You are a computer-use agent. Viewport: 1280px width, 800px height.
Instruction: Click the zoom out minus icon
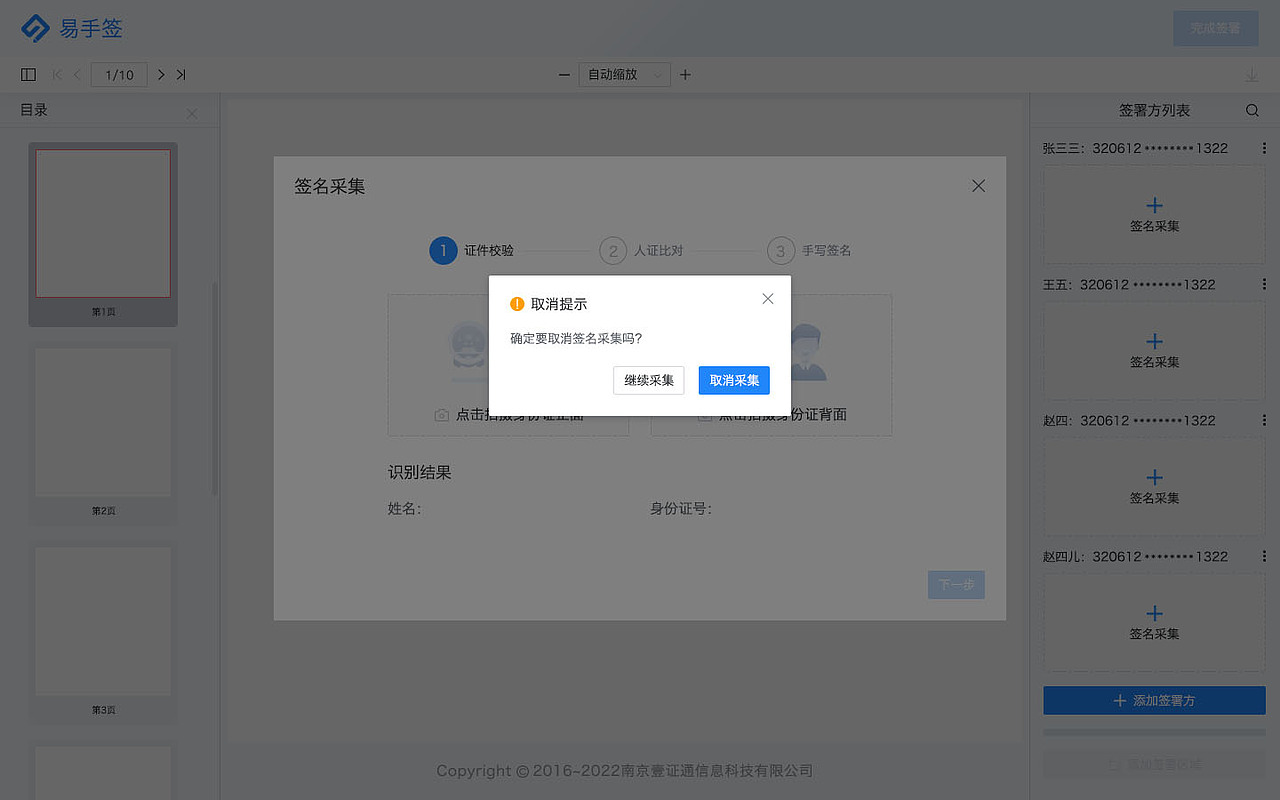click(564, 74)
